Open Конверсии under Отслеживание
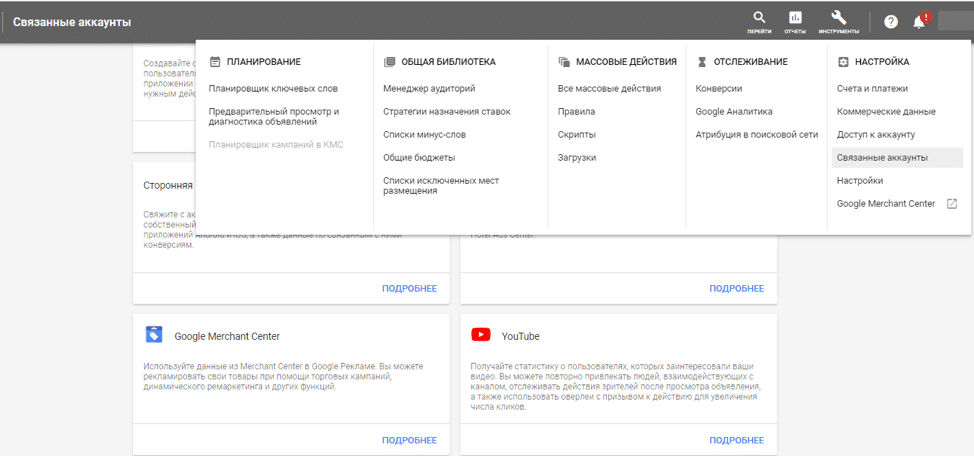 point(719,89)
